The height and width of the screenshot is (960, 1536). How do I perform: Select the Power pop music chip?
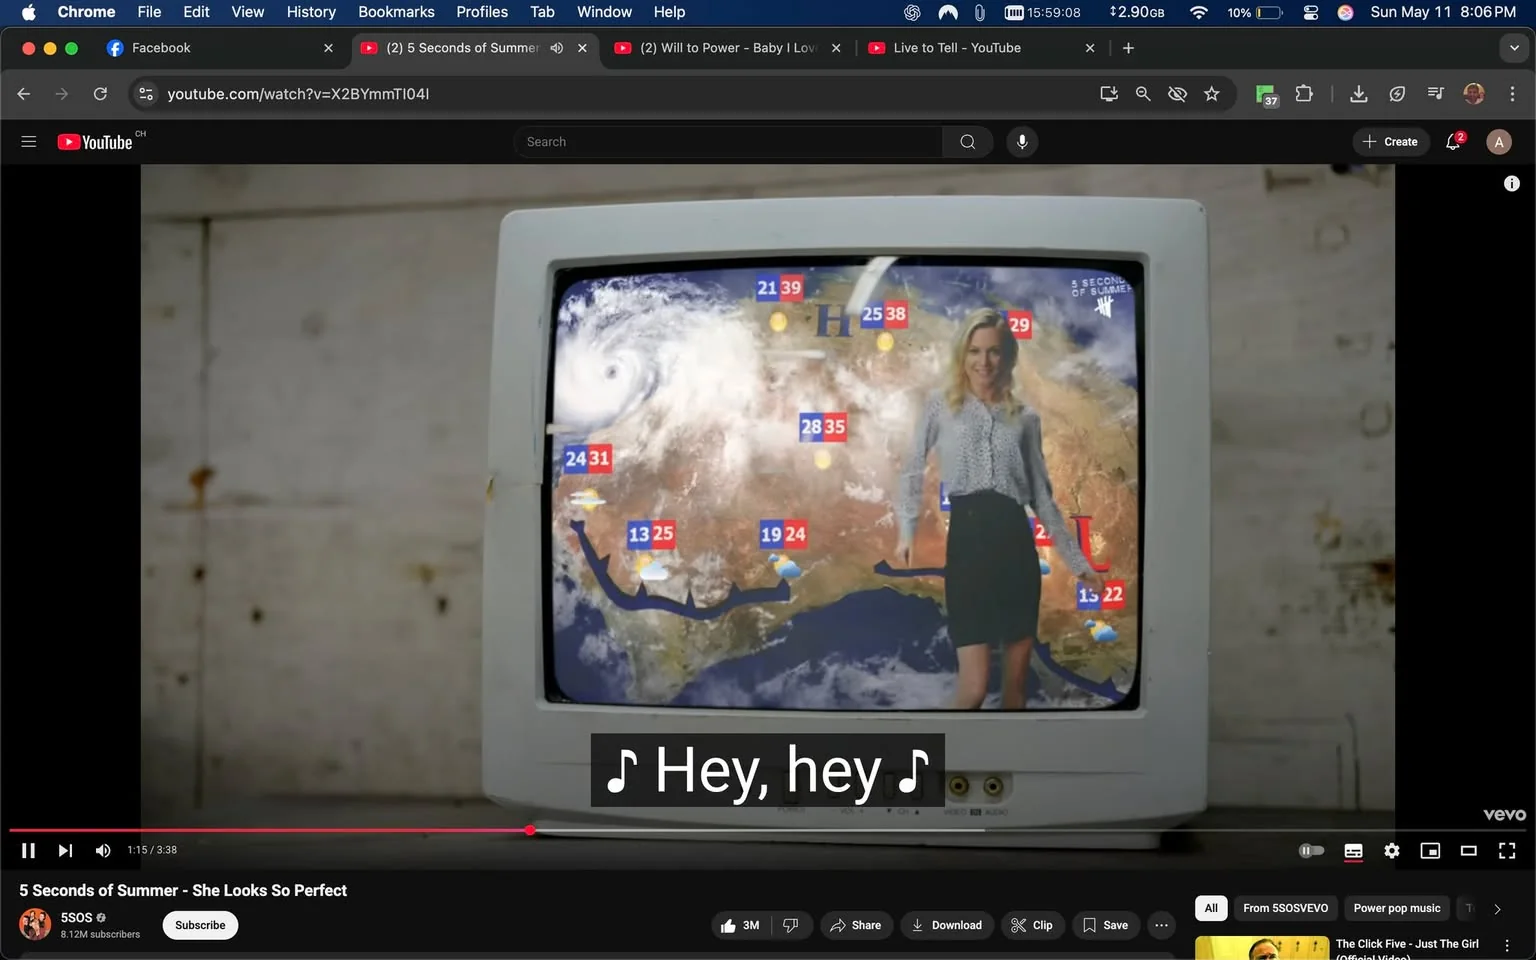[x=1397, y=908]
